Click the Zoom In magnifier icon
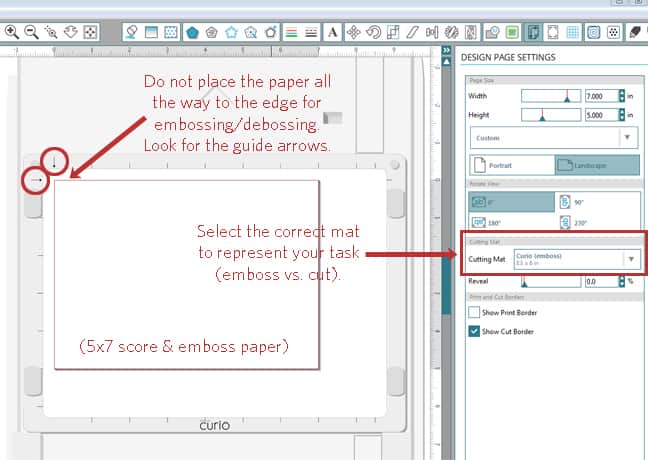The height and width of the screenshot is (460, 648). [x=12, y=32]
